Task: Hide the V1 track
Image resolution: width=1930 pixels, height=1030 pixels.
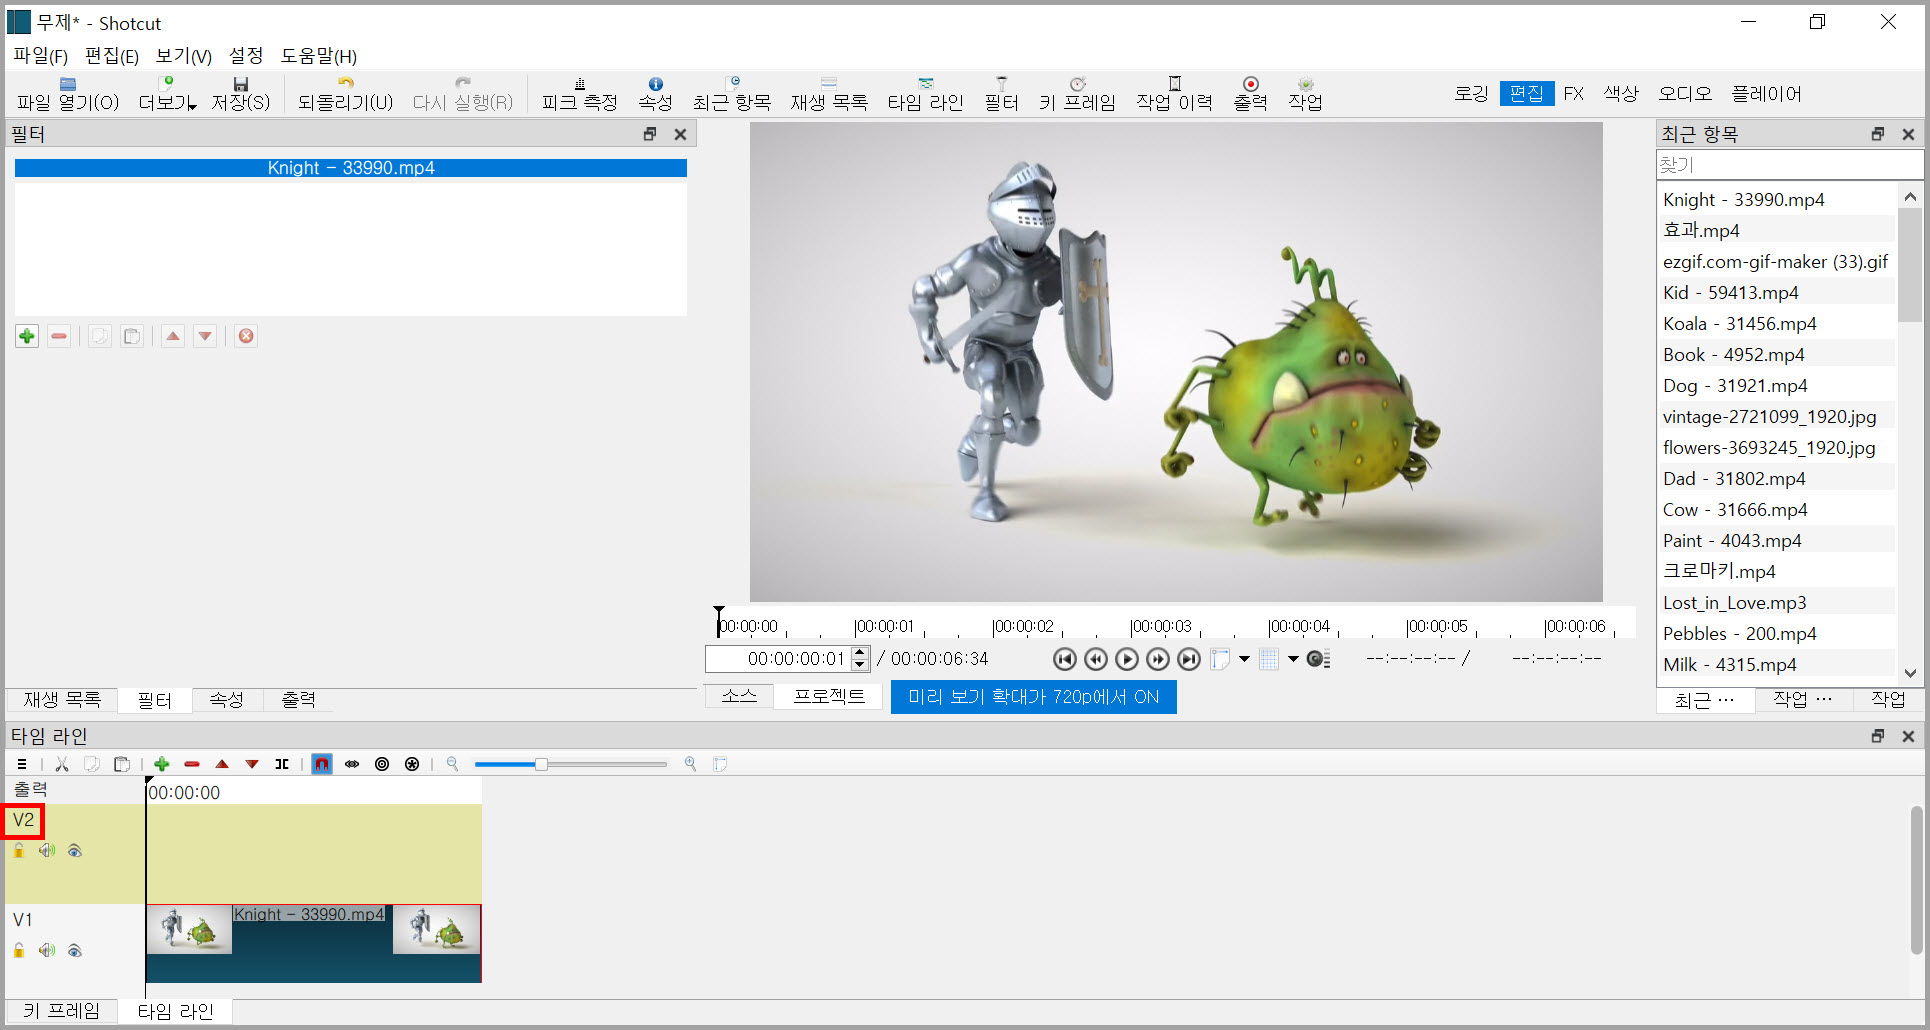Action: pos(75,950)
